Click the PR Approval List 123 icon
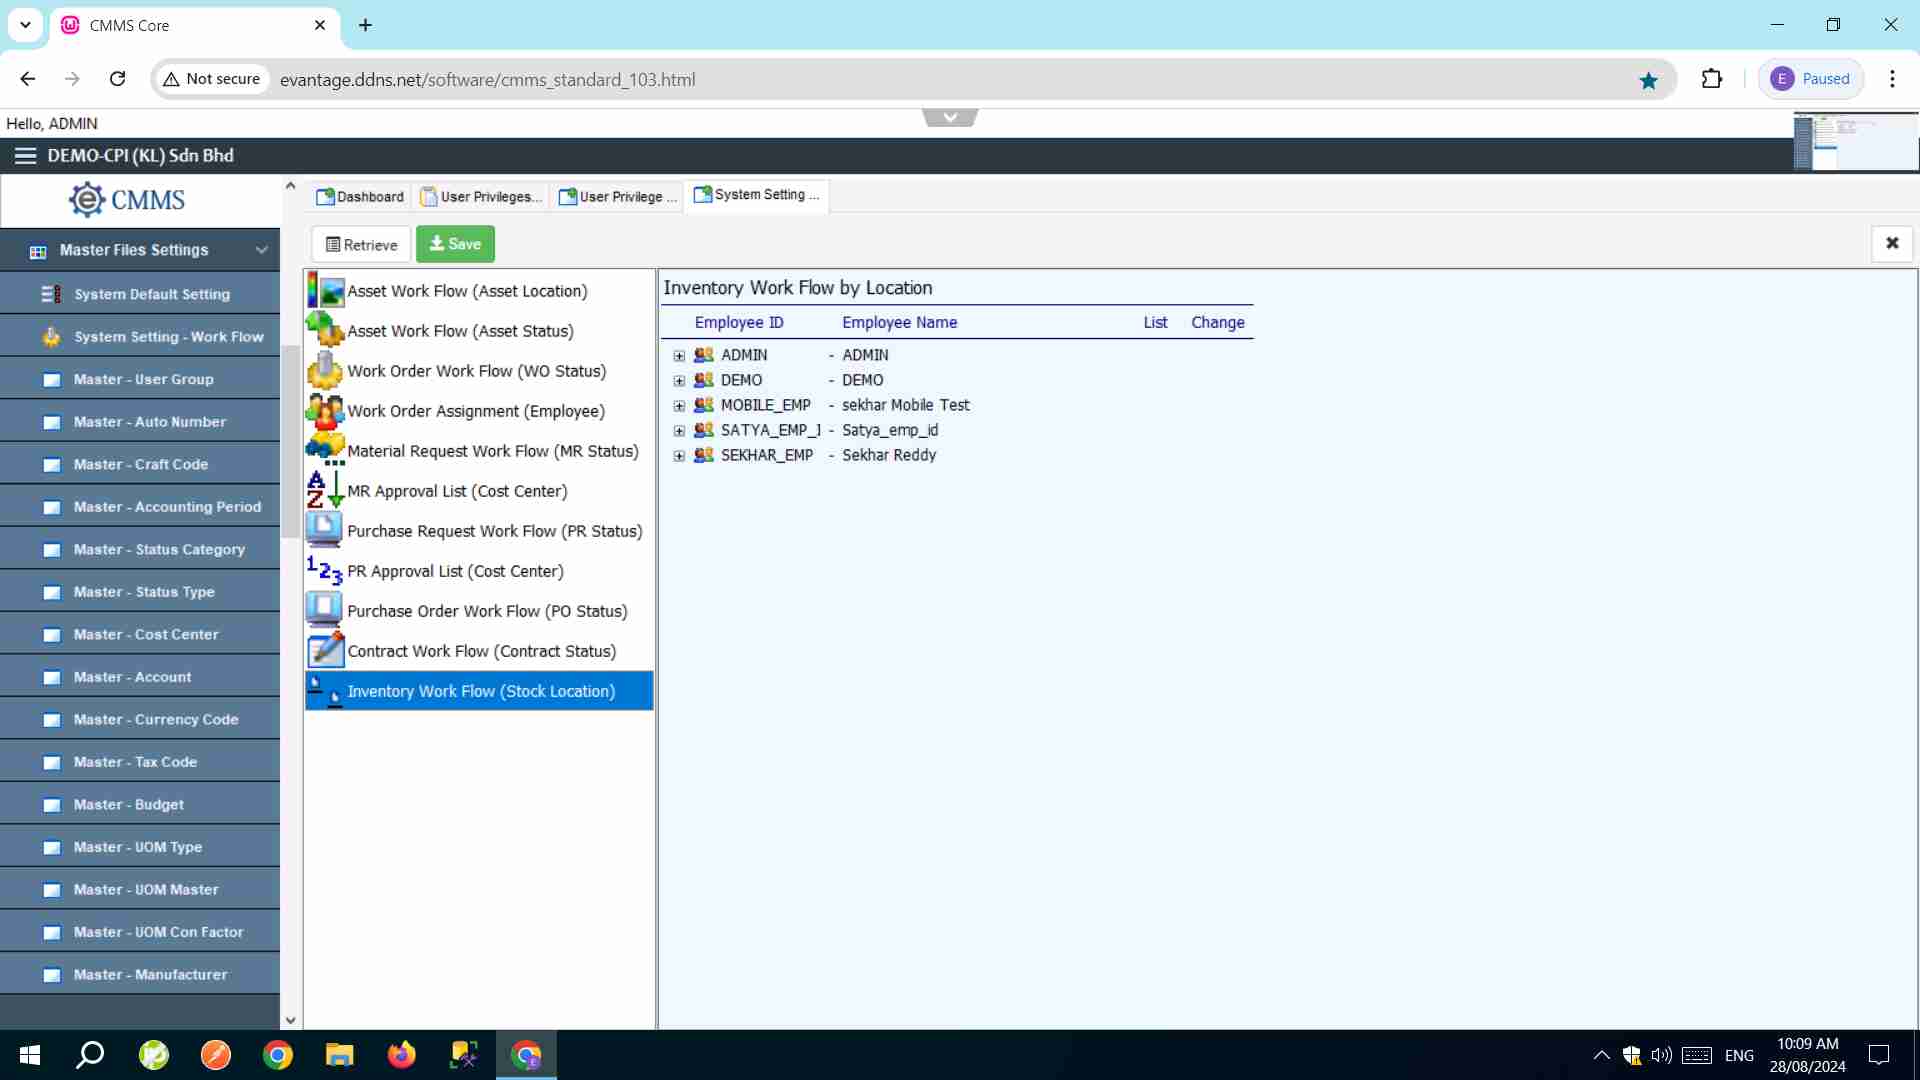The image size is (1920, 1080). 325,571
